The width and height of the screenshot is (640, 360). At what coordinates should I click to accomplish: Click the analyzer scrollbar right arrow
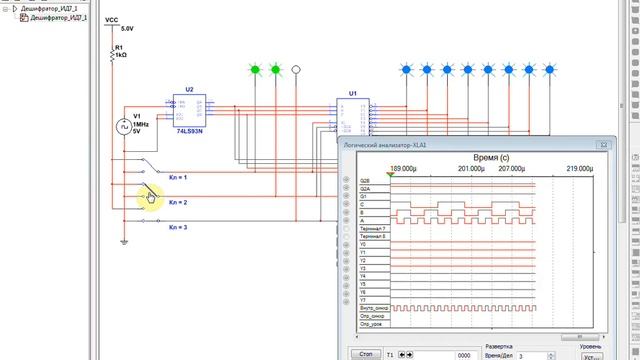(604, 337)
